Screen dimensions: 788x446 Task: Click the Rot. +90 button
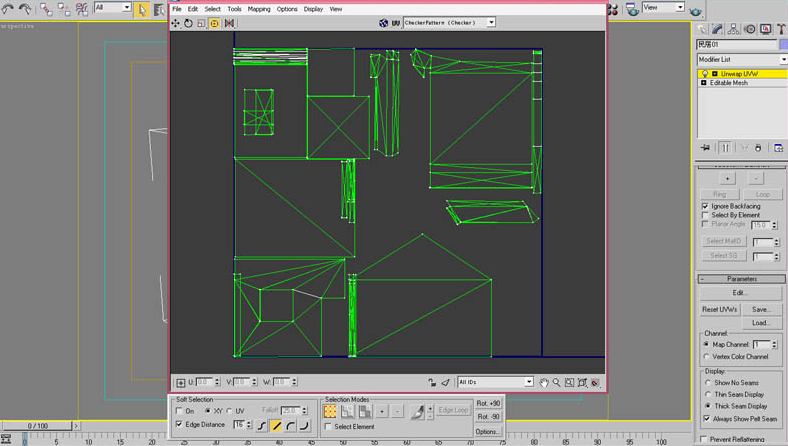pyautogui.click(x=488, y=404)
